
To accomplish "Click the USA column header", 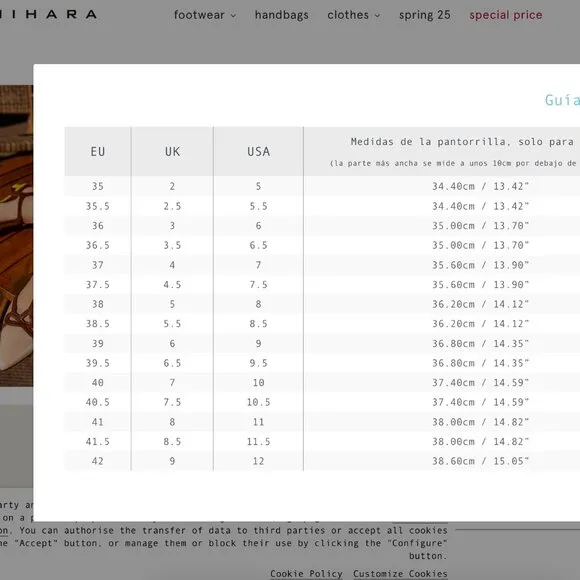I will coord(259,151).
